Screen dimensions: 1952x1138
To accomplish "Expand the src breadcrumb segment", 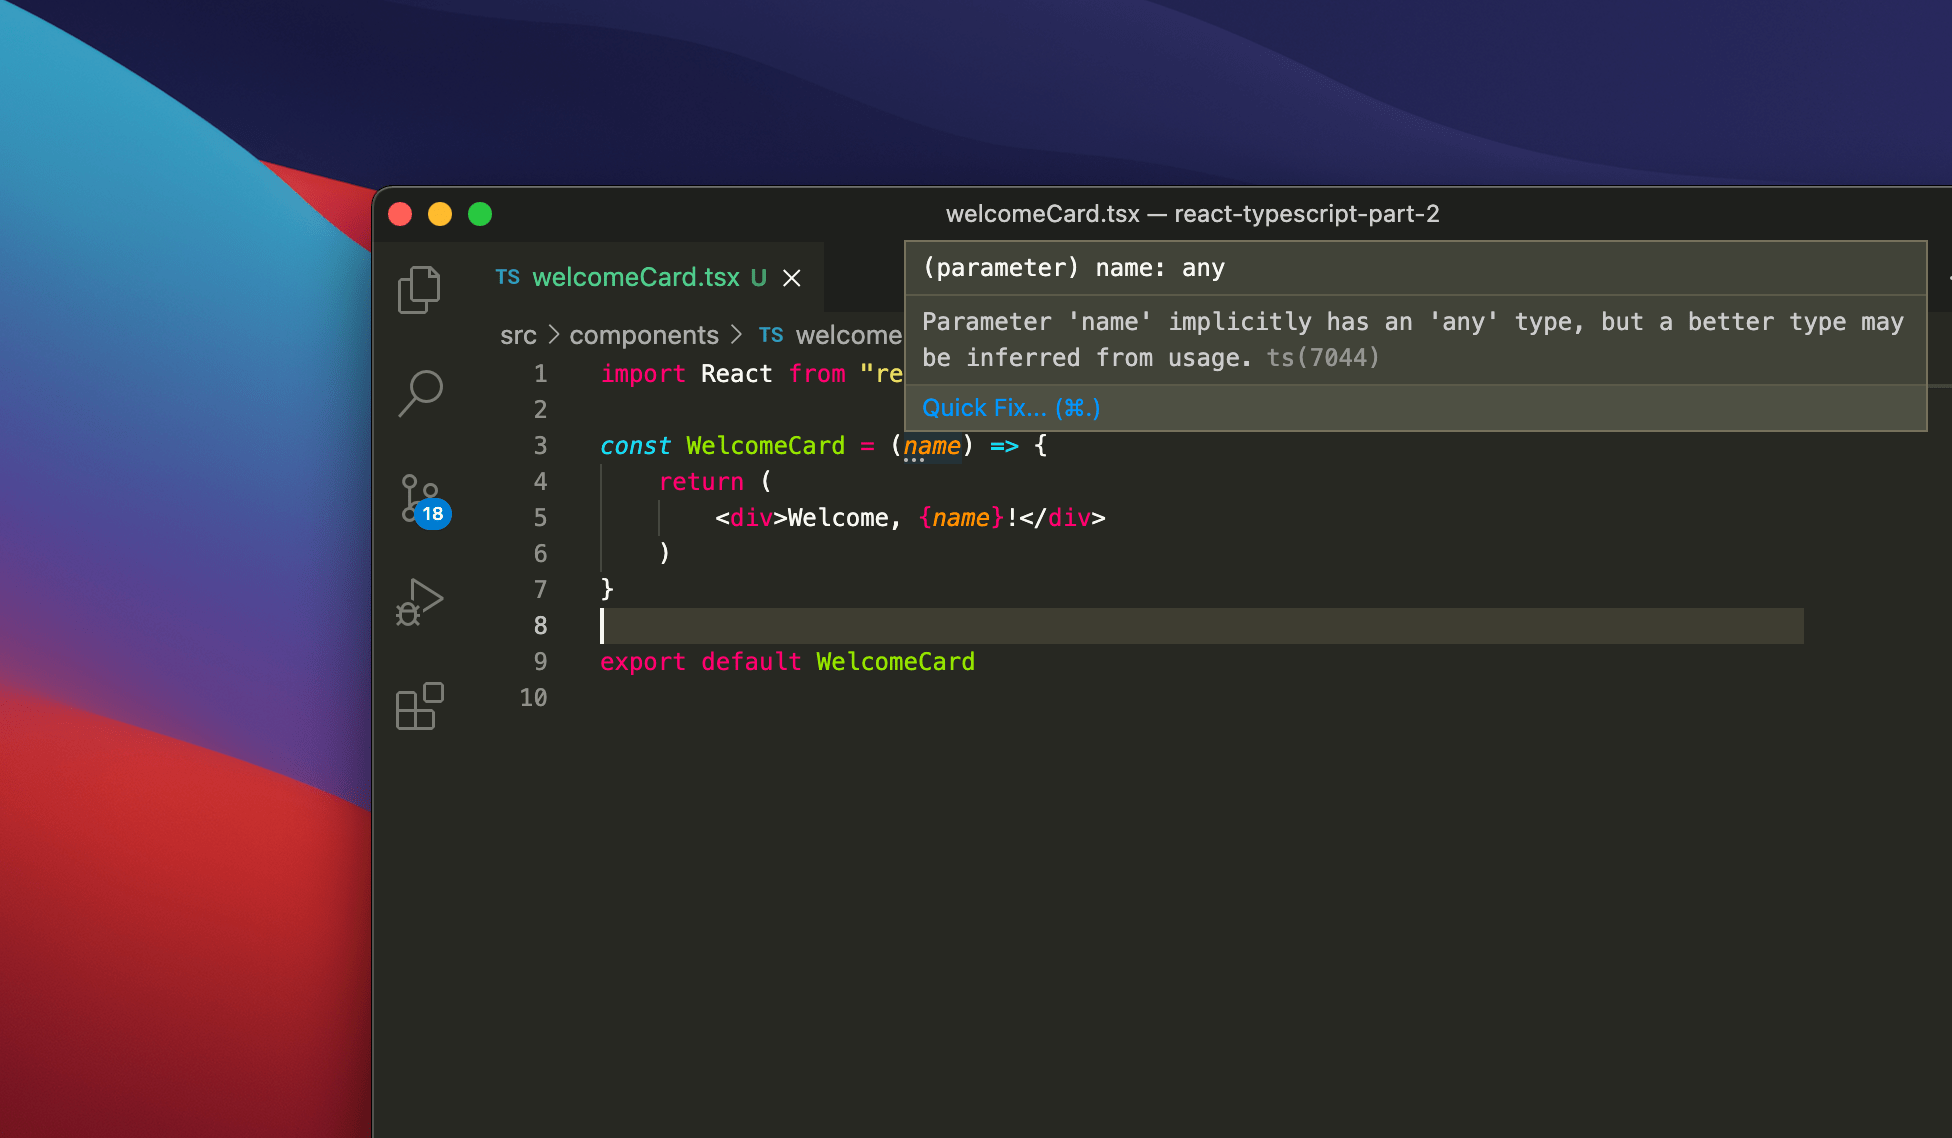I will pyautogui.click(x=518, y=335).
